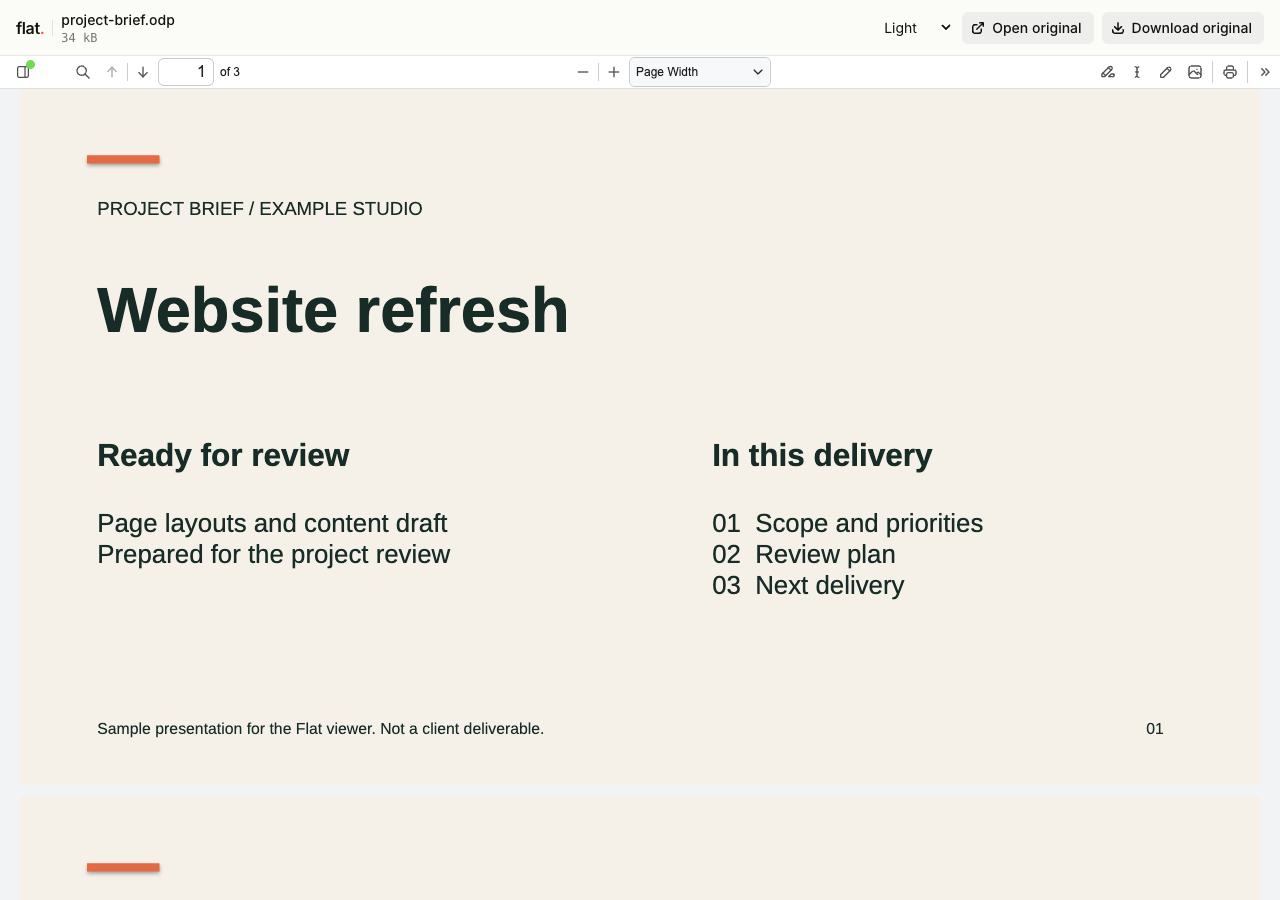Click Download original button
The image size is (1280, 900).
1183,28
